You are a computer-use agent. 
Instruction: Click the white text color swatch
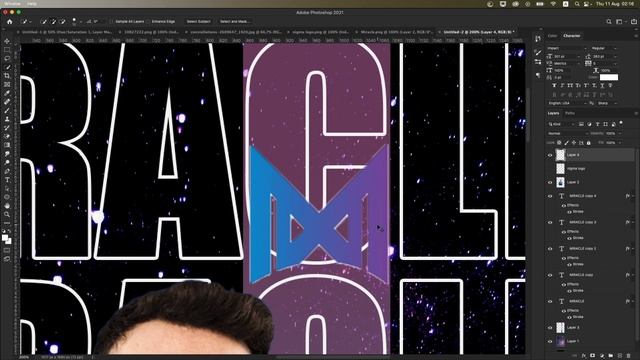pos(609,77)
